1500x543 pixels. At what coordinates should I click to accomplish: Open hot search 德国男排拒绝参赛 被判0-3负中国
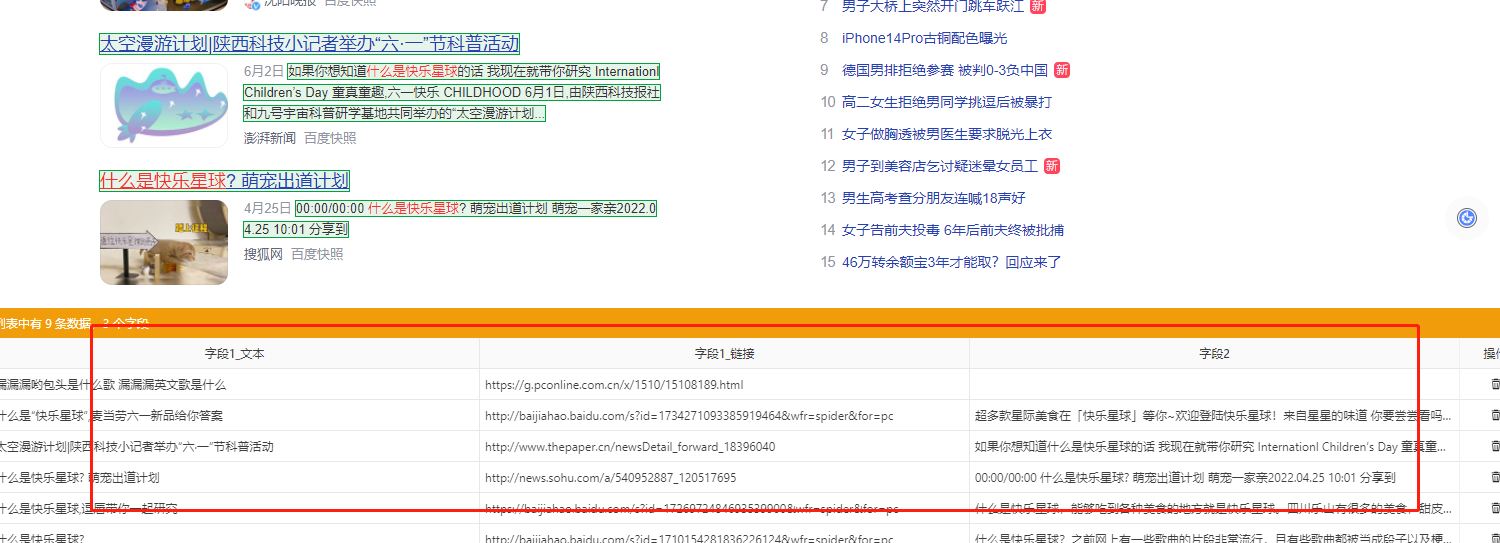[945, 70]
